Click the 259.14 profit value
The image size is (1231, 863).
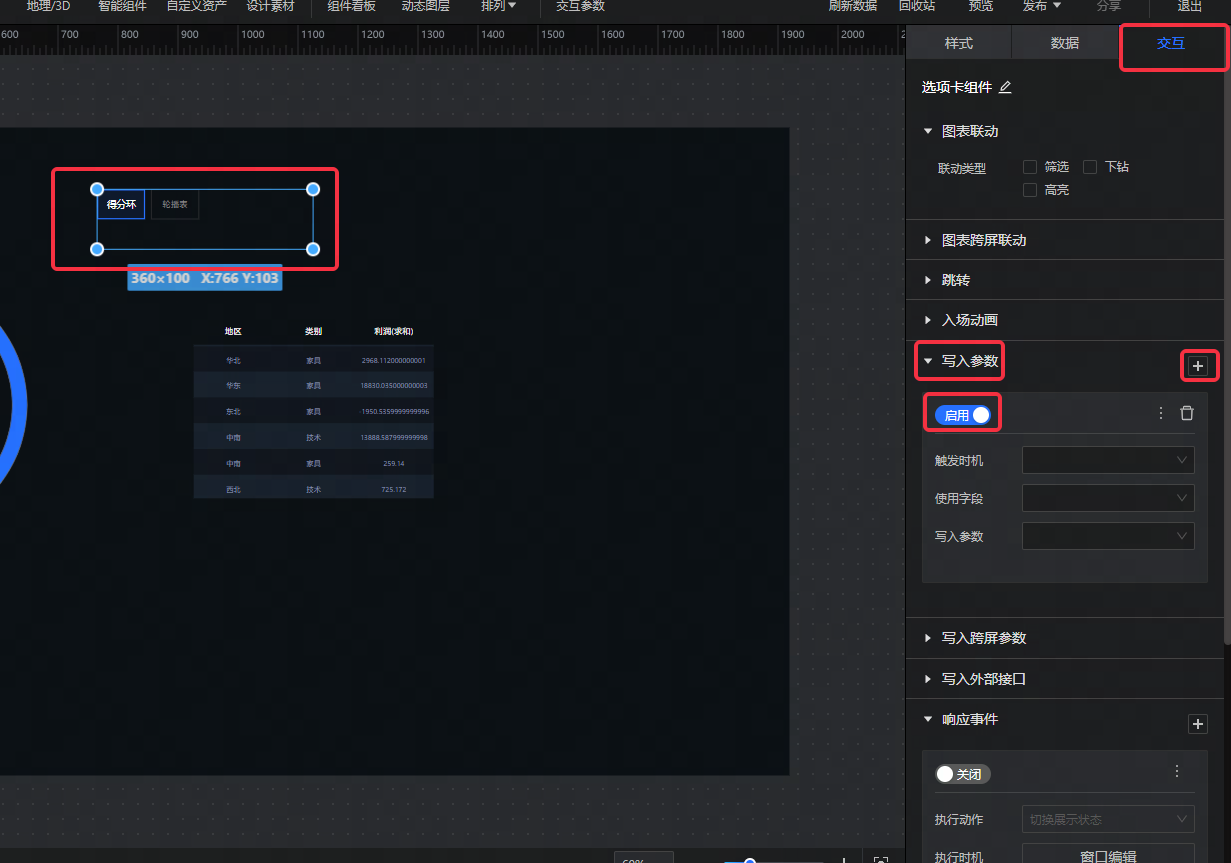(x=393, y=464)
